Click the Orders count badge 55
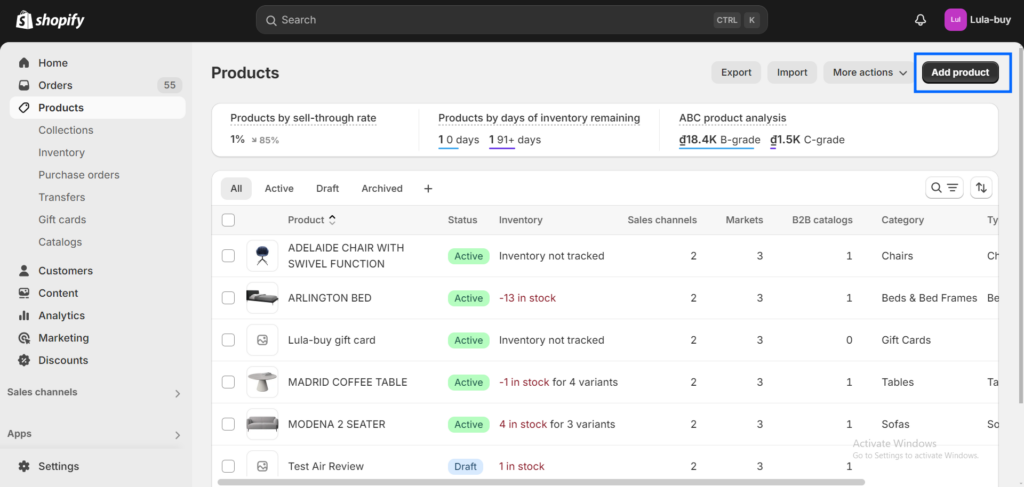The width and height of the screenshot is (1024, 487). tap(170, 86)
